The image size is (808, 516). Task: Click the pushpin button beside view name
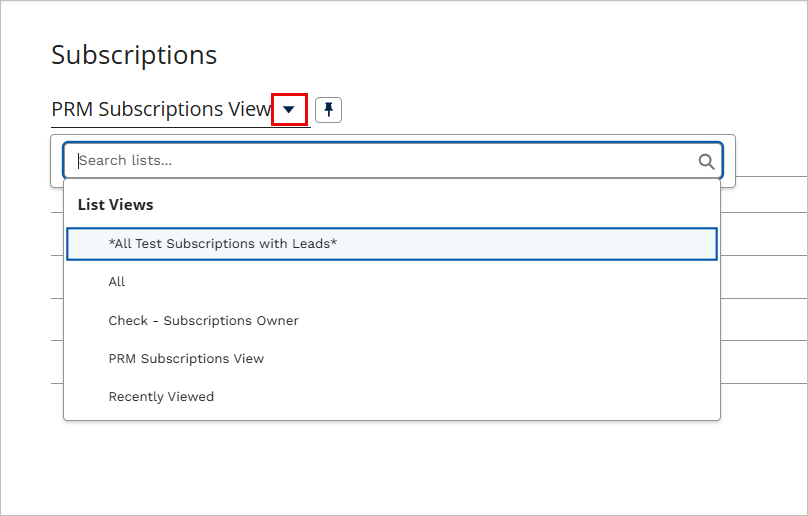pyautogui.click(x=328, y=110)
